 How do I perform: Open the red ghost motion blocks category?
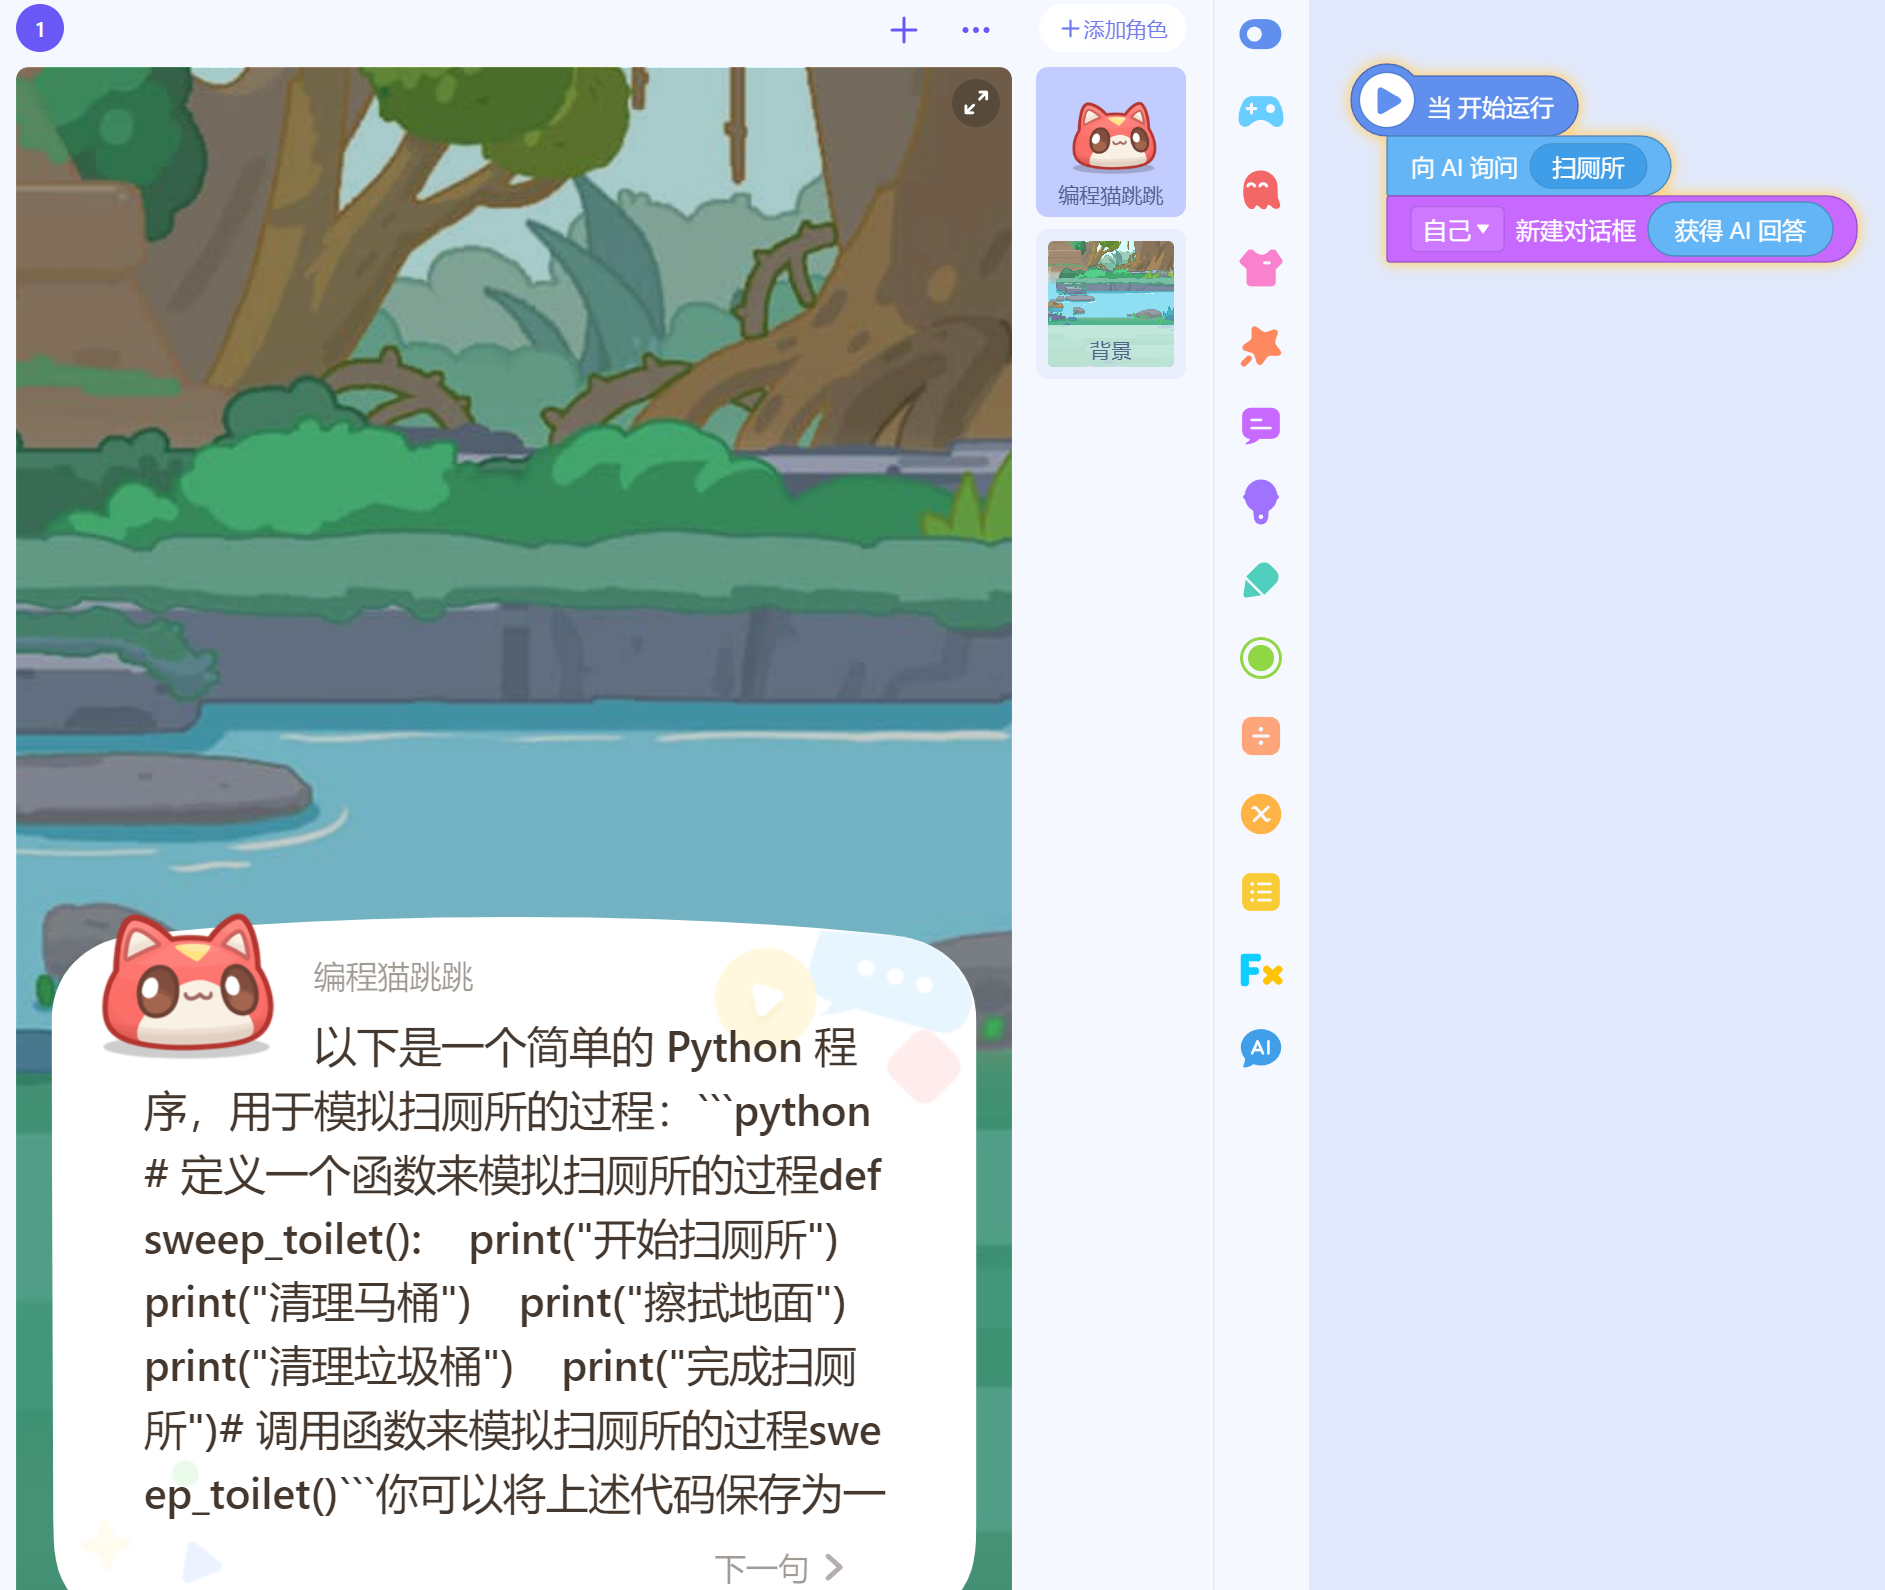(1260, 190)
